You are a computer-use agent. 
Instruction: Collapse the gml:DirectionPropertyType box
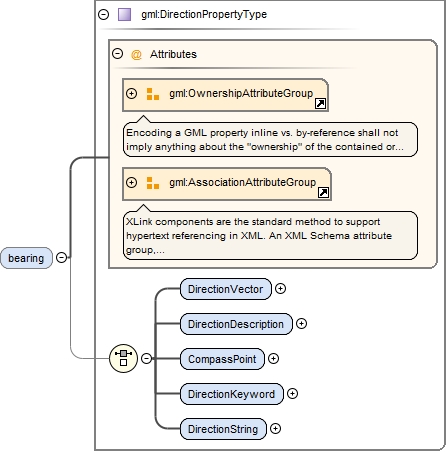click(104, 14)
